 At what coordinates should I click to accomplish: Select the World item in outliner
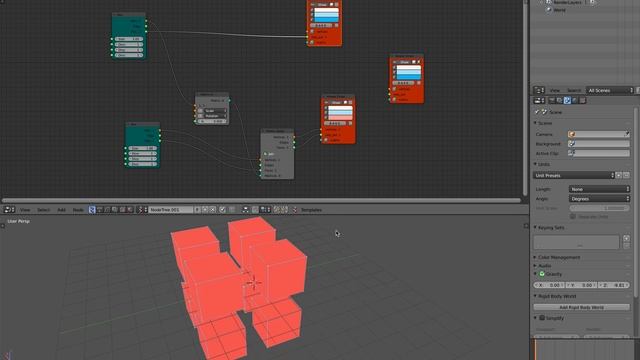(x=560, y=10)
